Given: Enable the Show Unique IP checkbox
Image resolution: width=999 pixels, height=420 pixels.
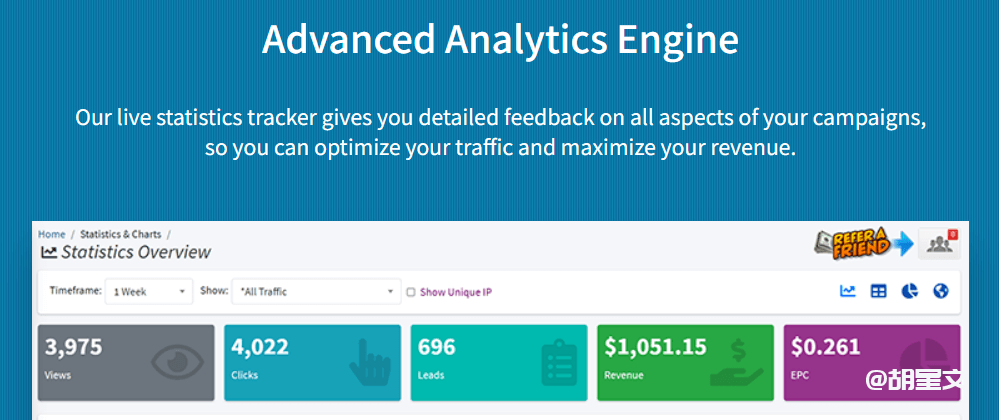Looking at the screenshot, I should [411, 292].
